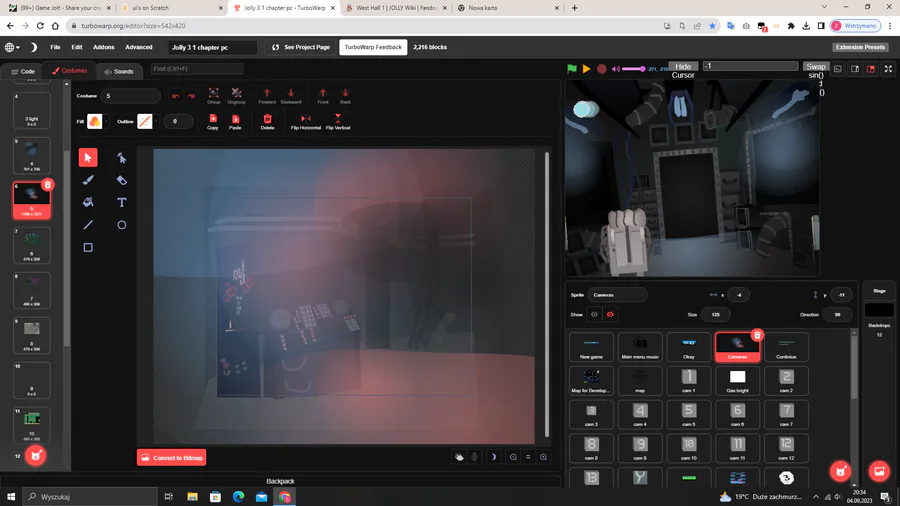Start project with the green flag

tap(572, 69)
